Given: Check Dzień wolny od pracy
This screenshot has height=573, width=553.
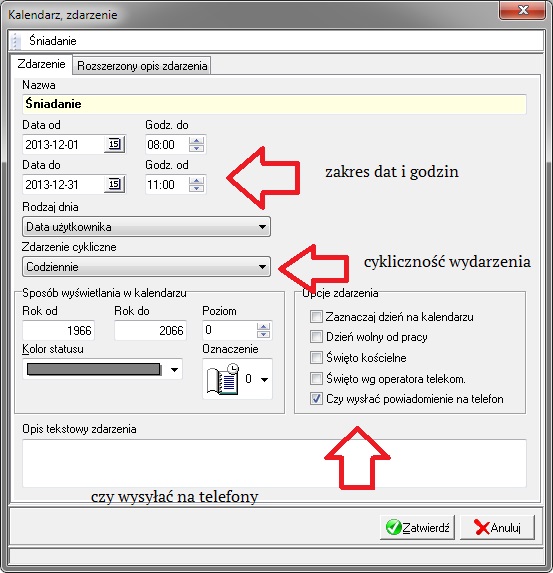Looking at the screenshot, I should coord(316,337).
